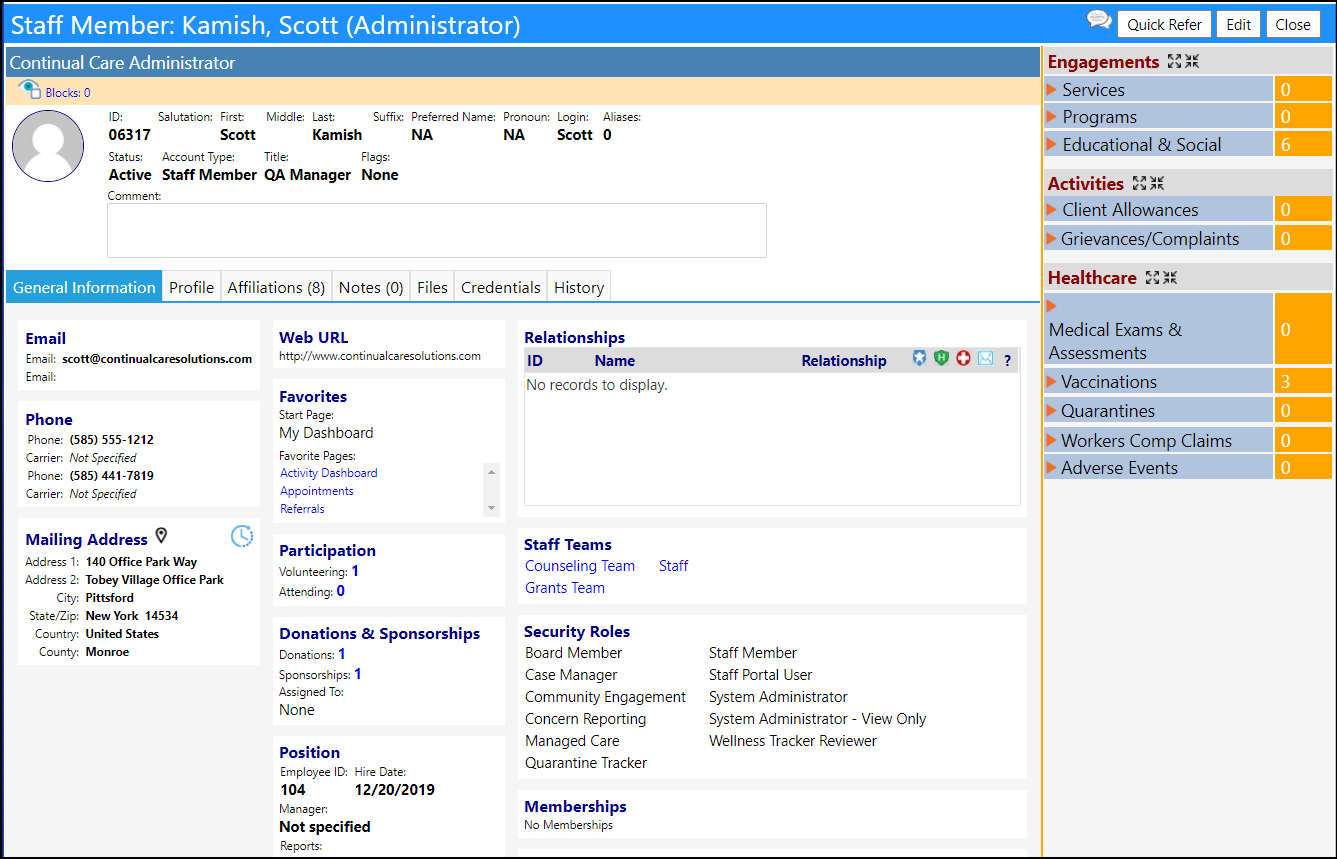Click the envelope icon in Relationships header
Image resolution: width=1337 pixels, height=859 pixels.
click(x=986, y=358)
